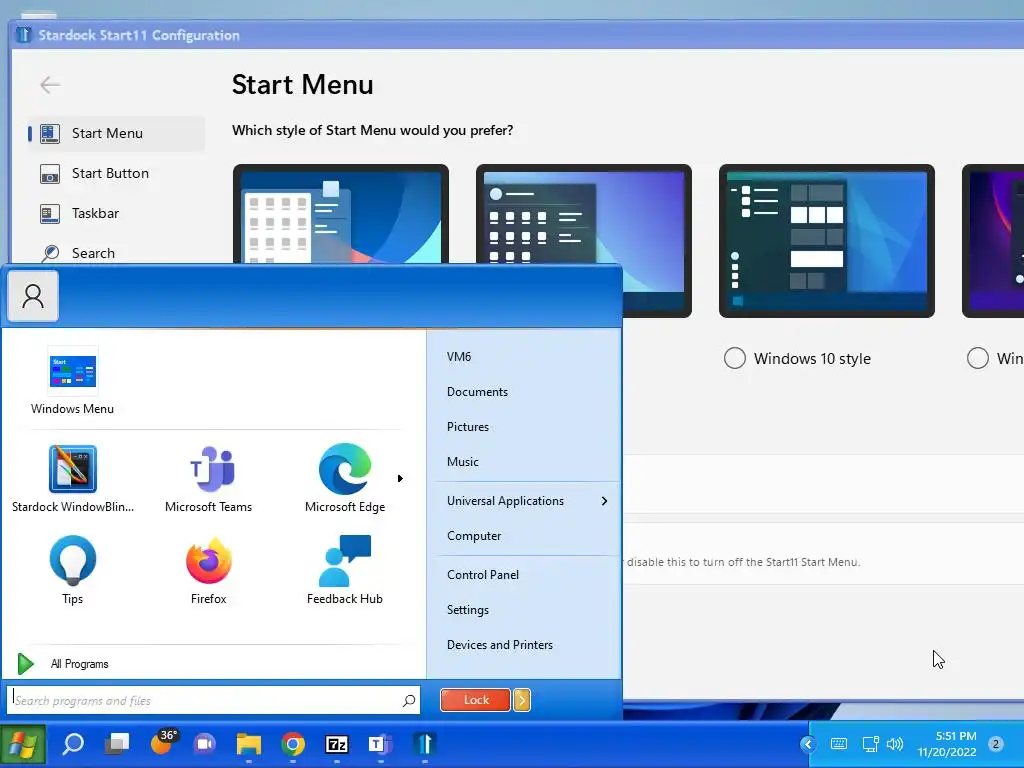This screenshot has width=1024, height=768.
Task: Click the search magnifier in search box
Action: pos(409,700)
